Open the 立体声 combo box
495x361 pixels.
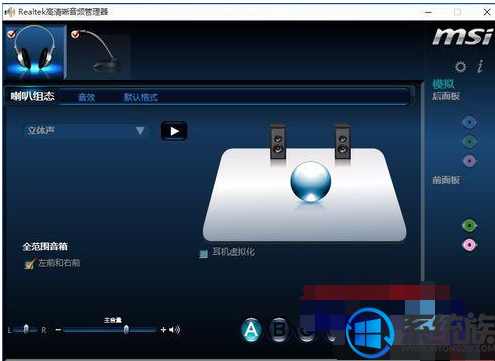click(85, 131)
